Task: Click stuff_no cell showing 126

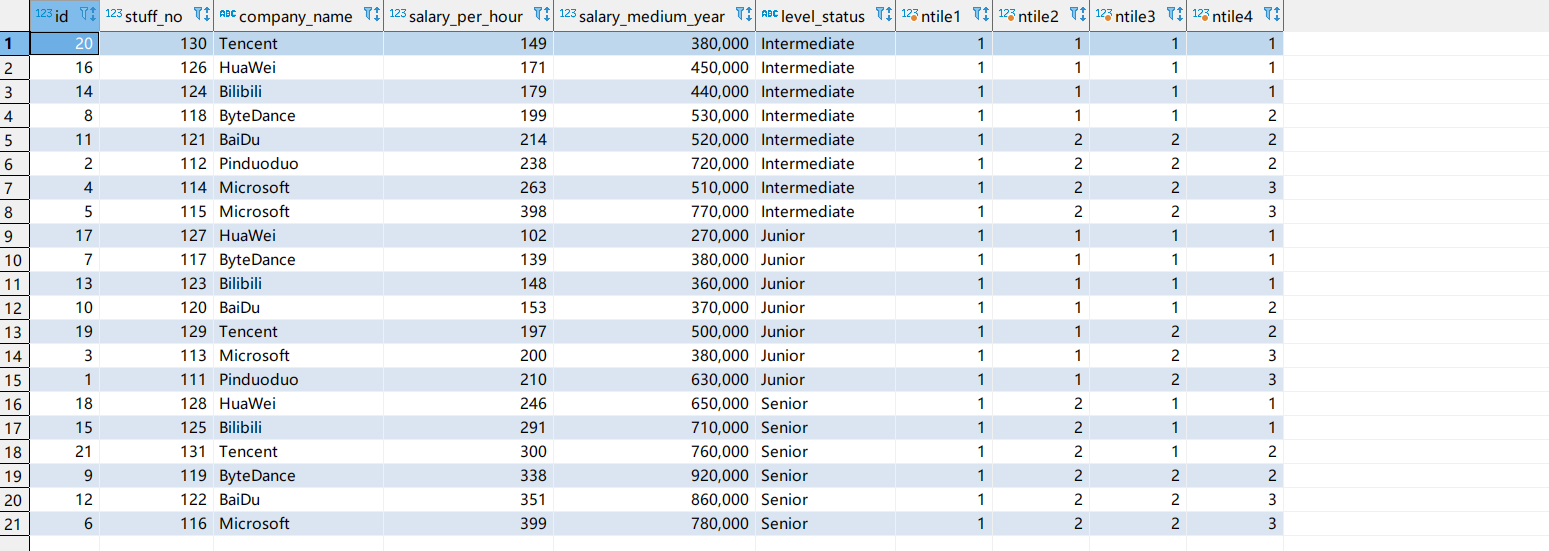Action: pyautogui.click(x=156, y=67)
